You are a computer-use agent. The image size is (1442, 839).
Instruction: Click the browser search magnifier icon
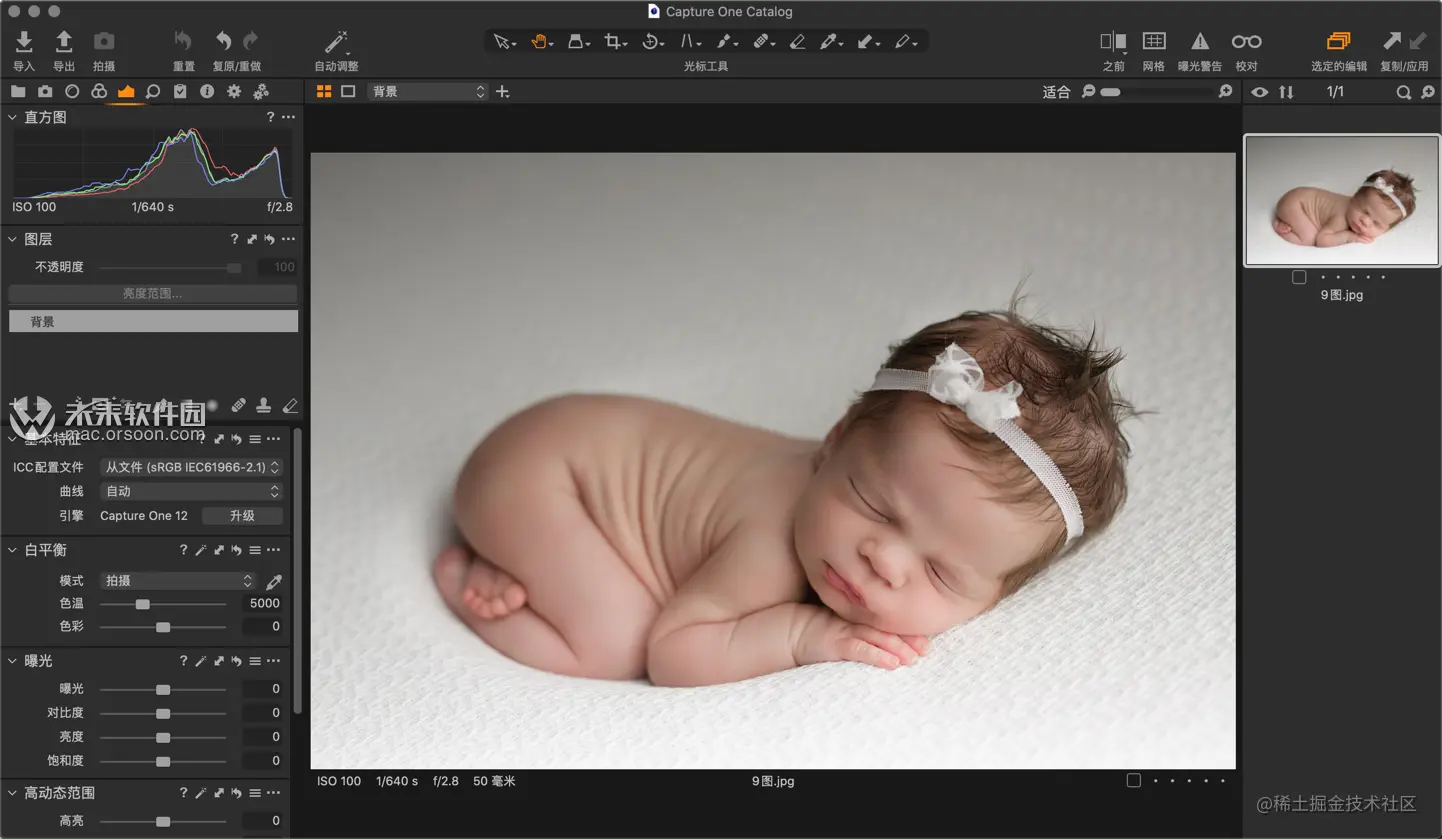coord(1404,92)
